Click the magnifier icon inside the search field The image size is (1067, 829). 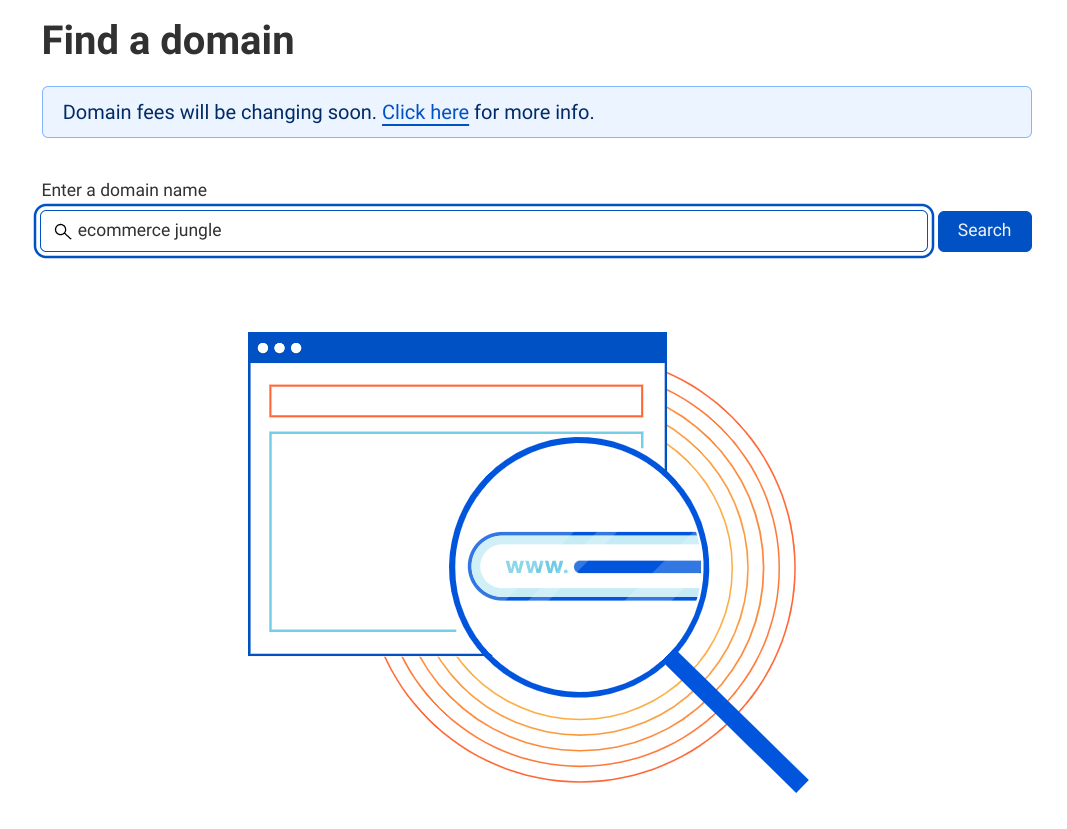62,231
